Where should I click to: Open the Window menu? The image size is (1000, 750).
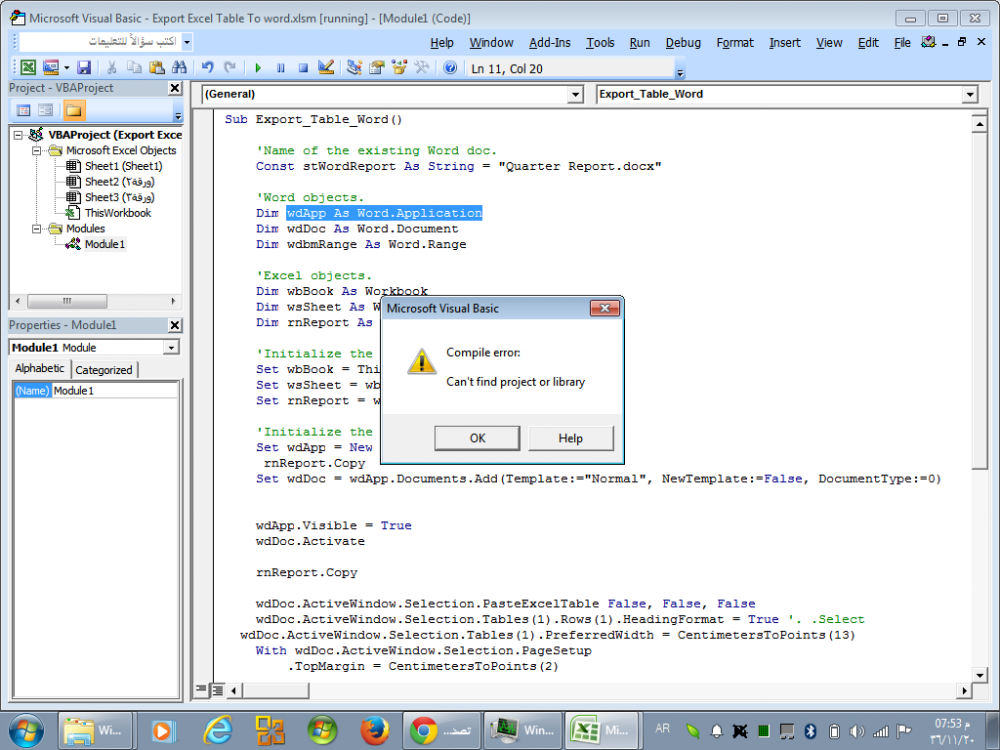(x=492, y=43)
